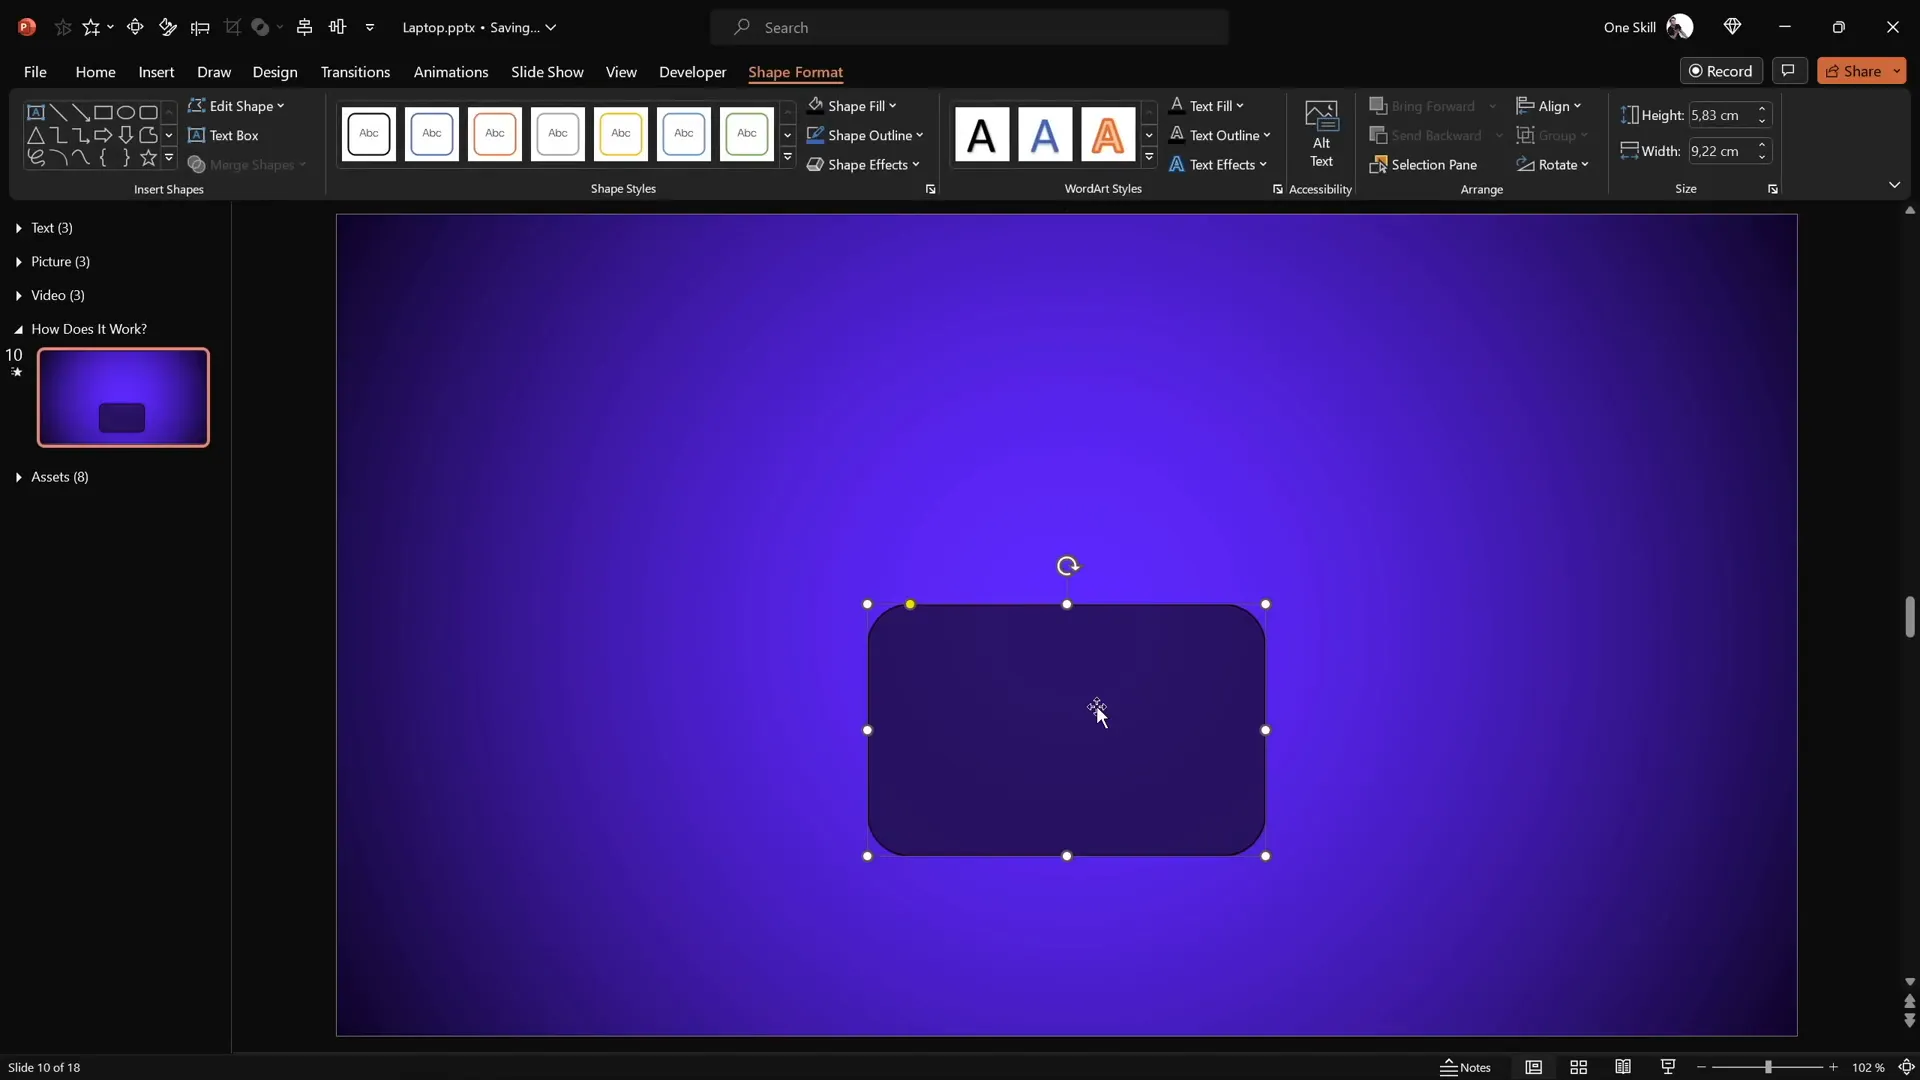Click the Share button
The width and height of the screenshot is (1920, 1080).
[x=1859, y=70]
